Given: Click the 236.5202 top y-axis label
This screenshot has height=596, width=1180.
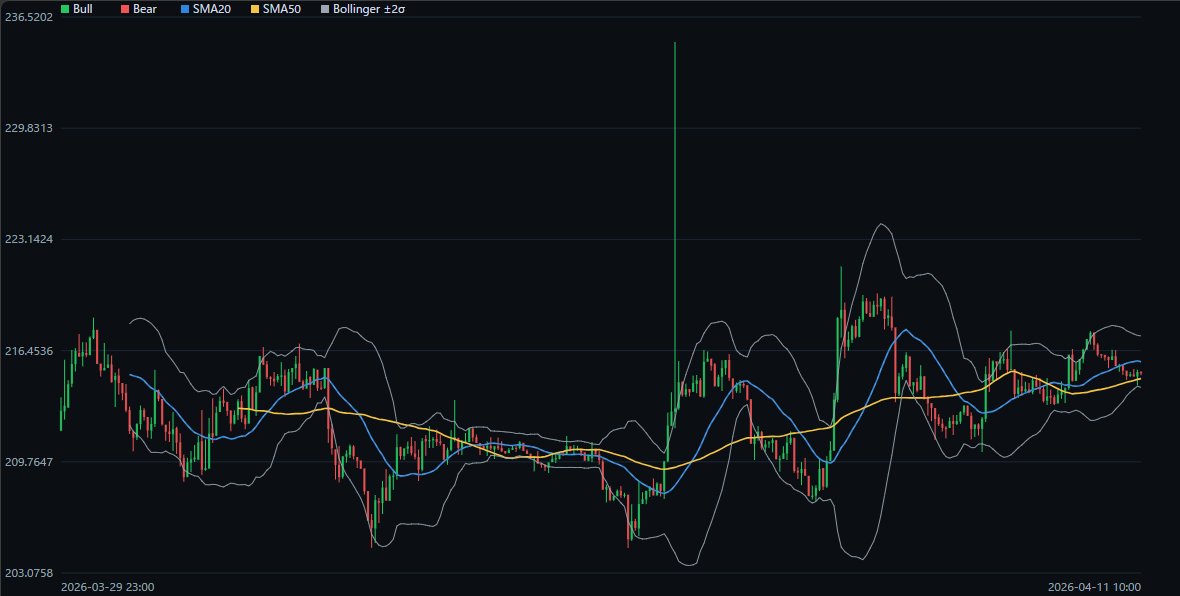Looking at the screenshot, I should 28,18.
